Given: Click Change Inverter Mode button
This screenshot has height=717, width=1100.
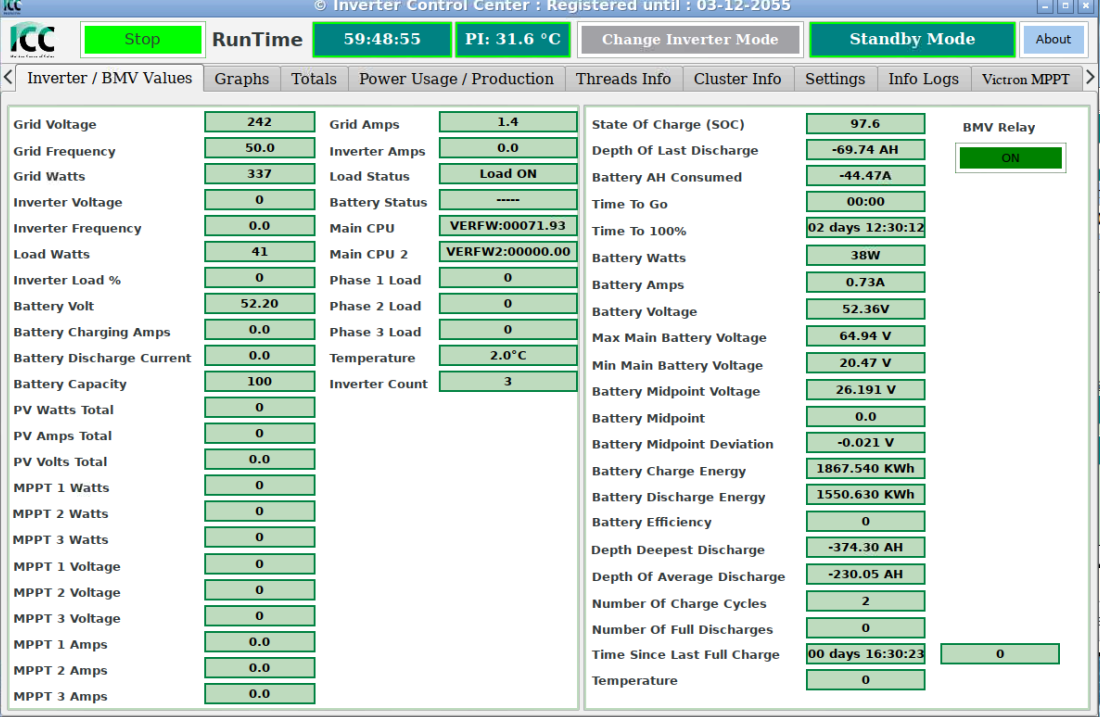Looking at the screenshot, I should [690, 39].
